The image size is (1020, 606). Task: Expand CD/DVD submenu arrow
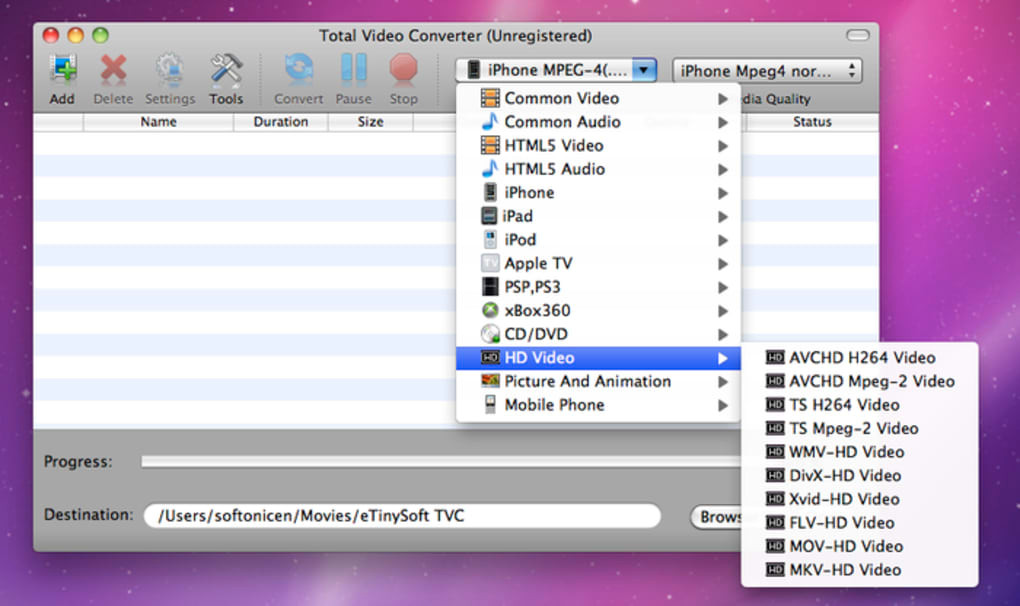tap(723, 334)
